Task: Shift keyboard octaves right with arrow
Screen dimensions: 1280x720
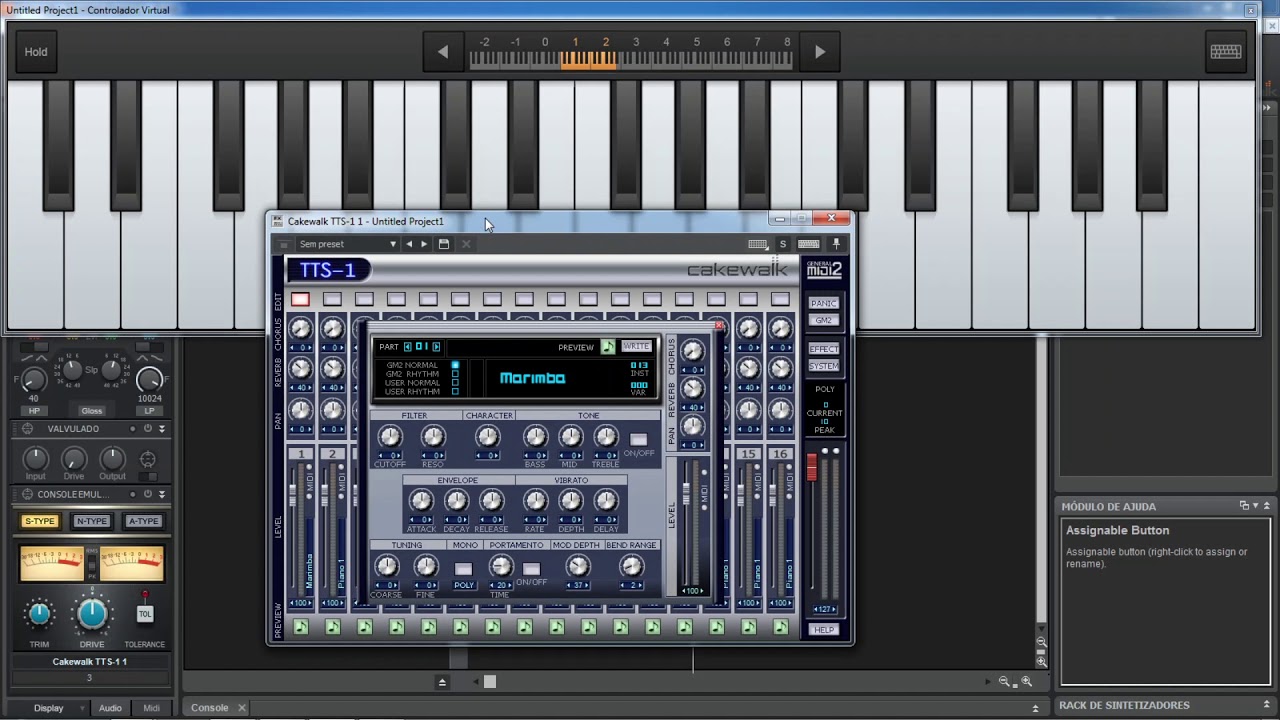Action: (820, 52)
